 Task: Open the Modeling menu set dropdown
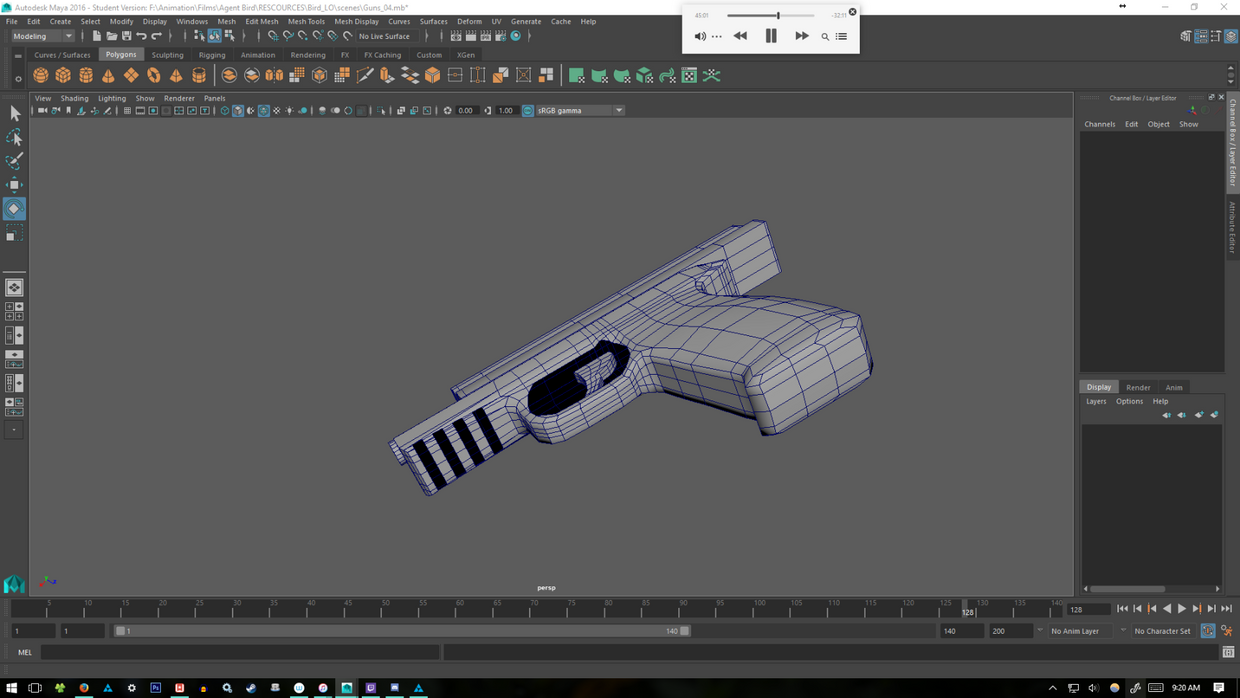(x=42, y=36)
